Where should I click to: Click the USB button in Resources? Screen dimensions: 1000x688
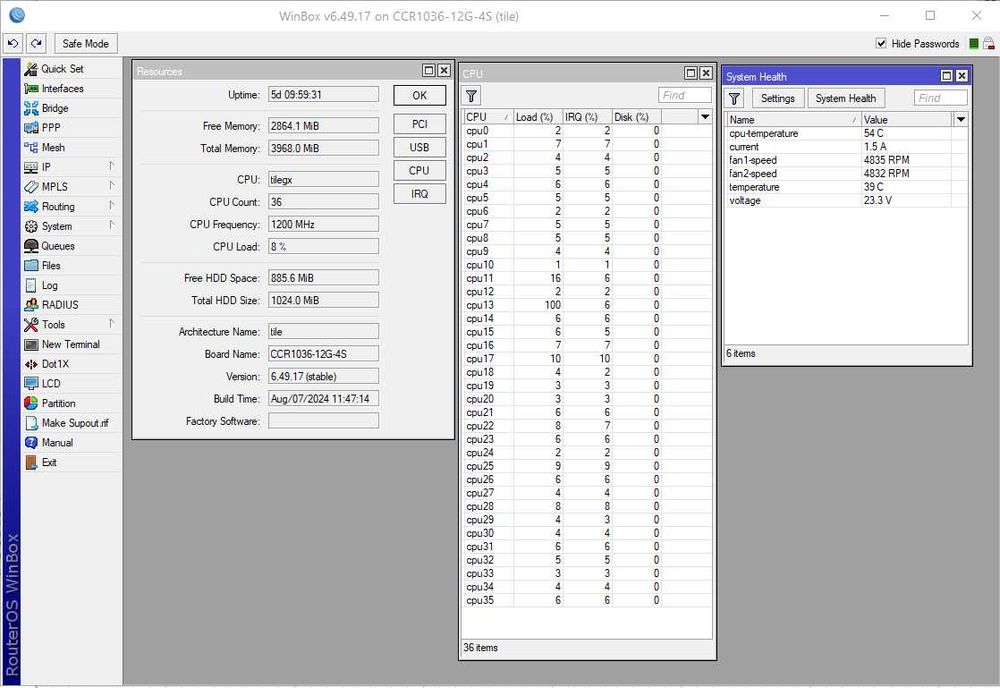pos(419,147)
